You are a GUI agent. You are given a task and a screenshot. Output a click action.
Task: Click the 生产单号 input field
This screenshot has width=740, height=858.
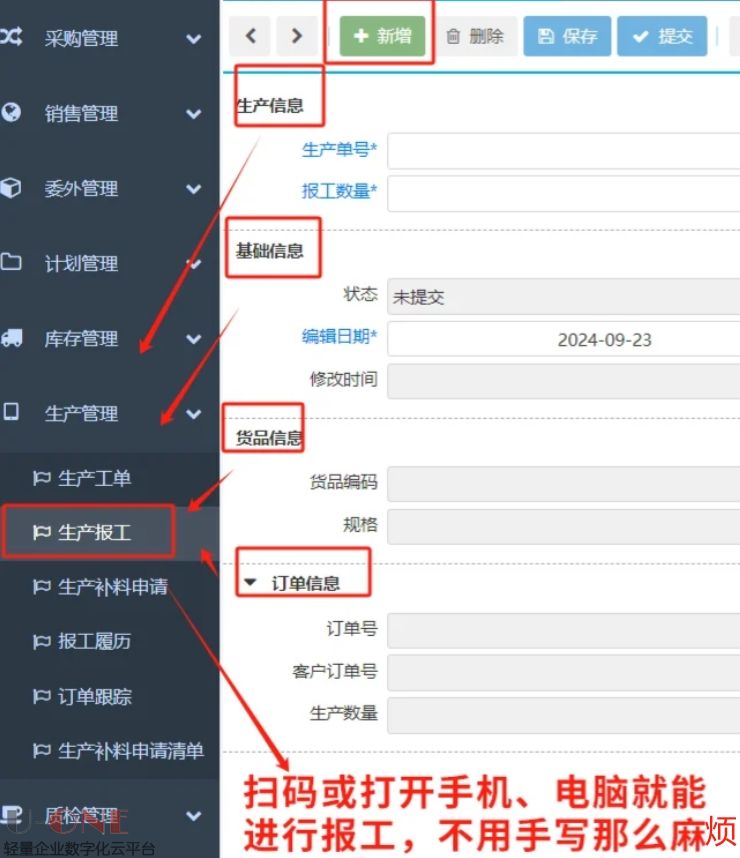[x=564, y=150]
